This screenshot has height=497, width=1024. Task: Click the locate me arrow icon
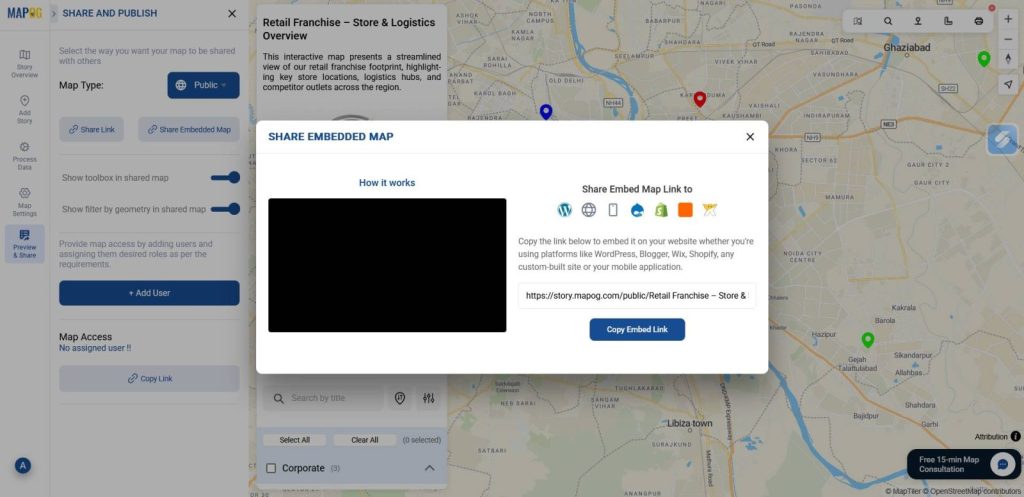pyautogui.click(x=1008, y=84)
